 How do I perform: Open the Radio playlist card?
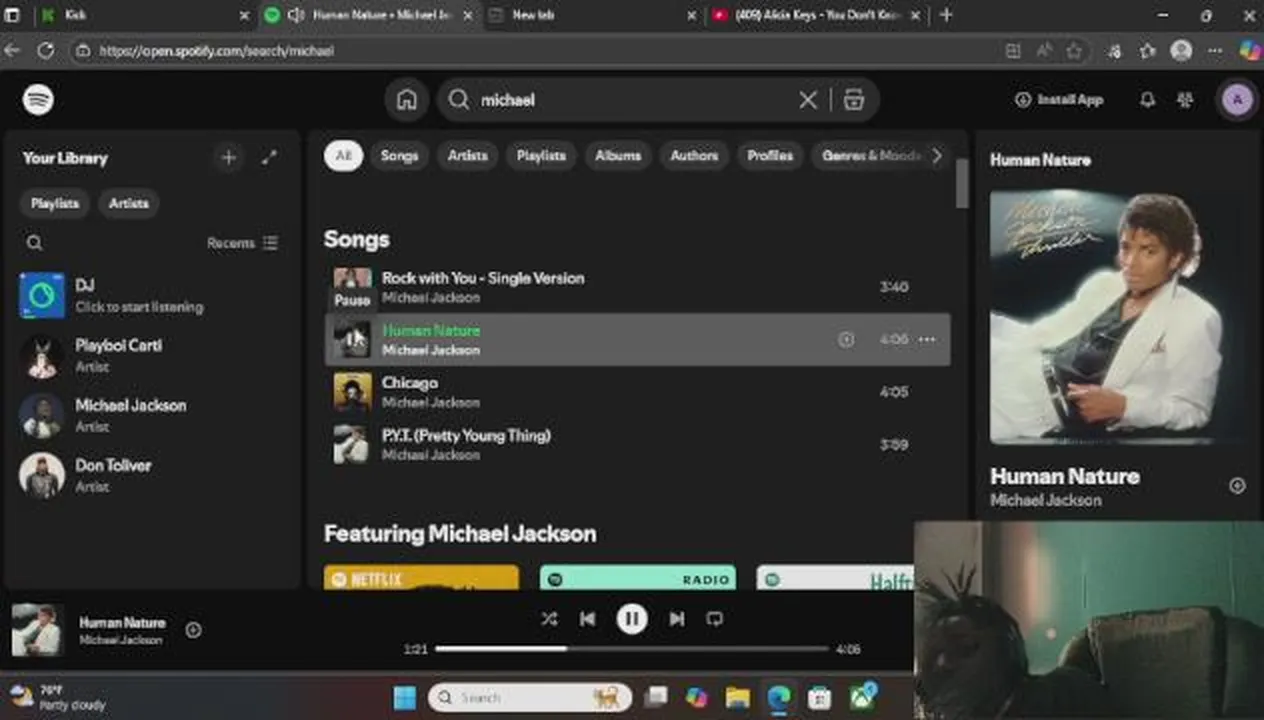(x=638, y=577)
